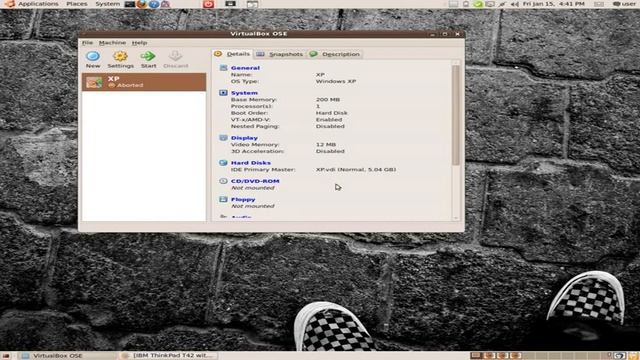The width and height of the screenshot is (640, 360).
Task: Open the Hard Disks settings link
Action: tap(251, 162)
